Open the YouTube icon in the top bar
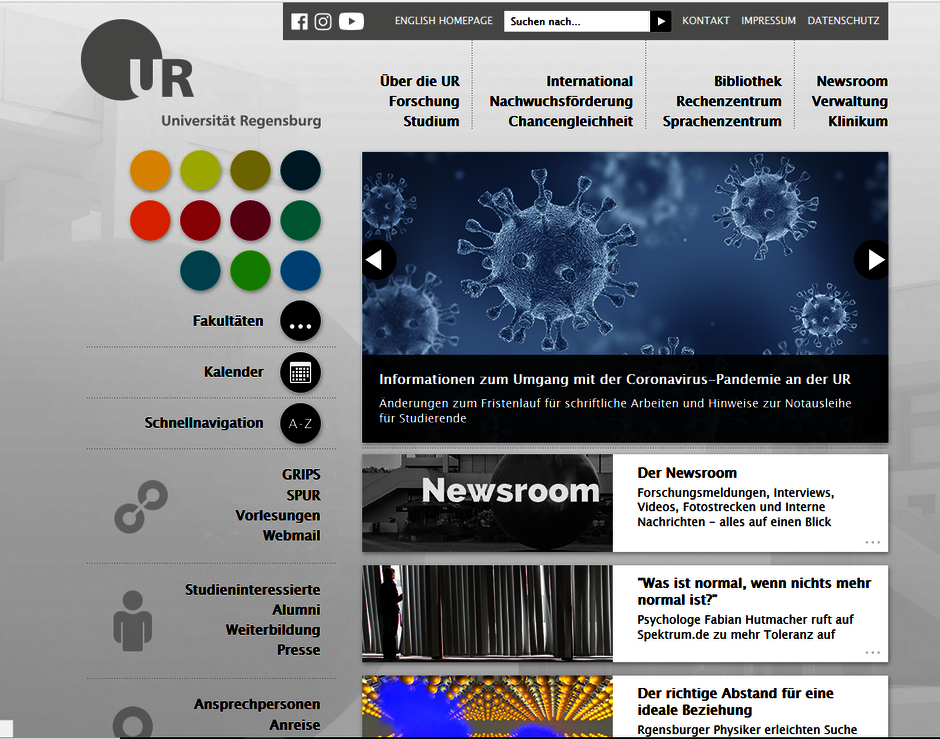The height and width of the screenshot is (739, 940). tap(351, 21)
